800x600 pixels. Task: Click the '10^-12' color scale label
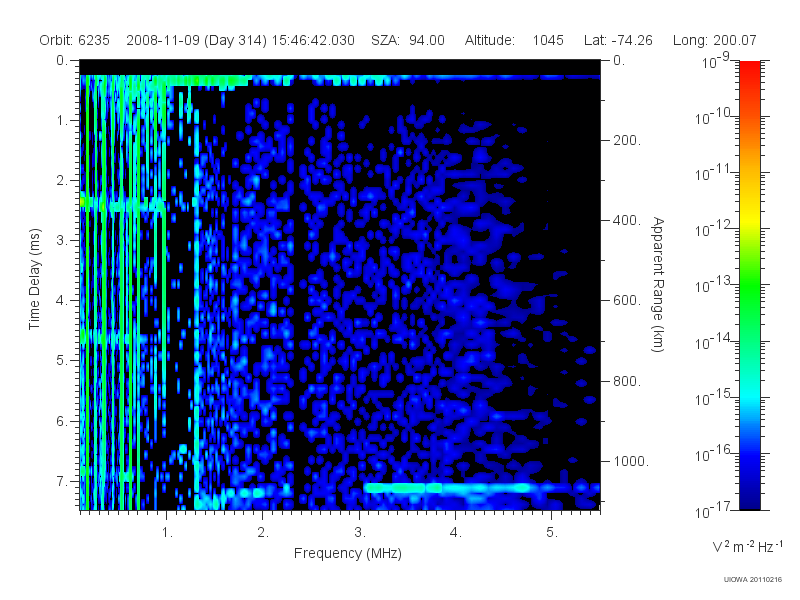(715, 228)
